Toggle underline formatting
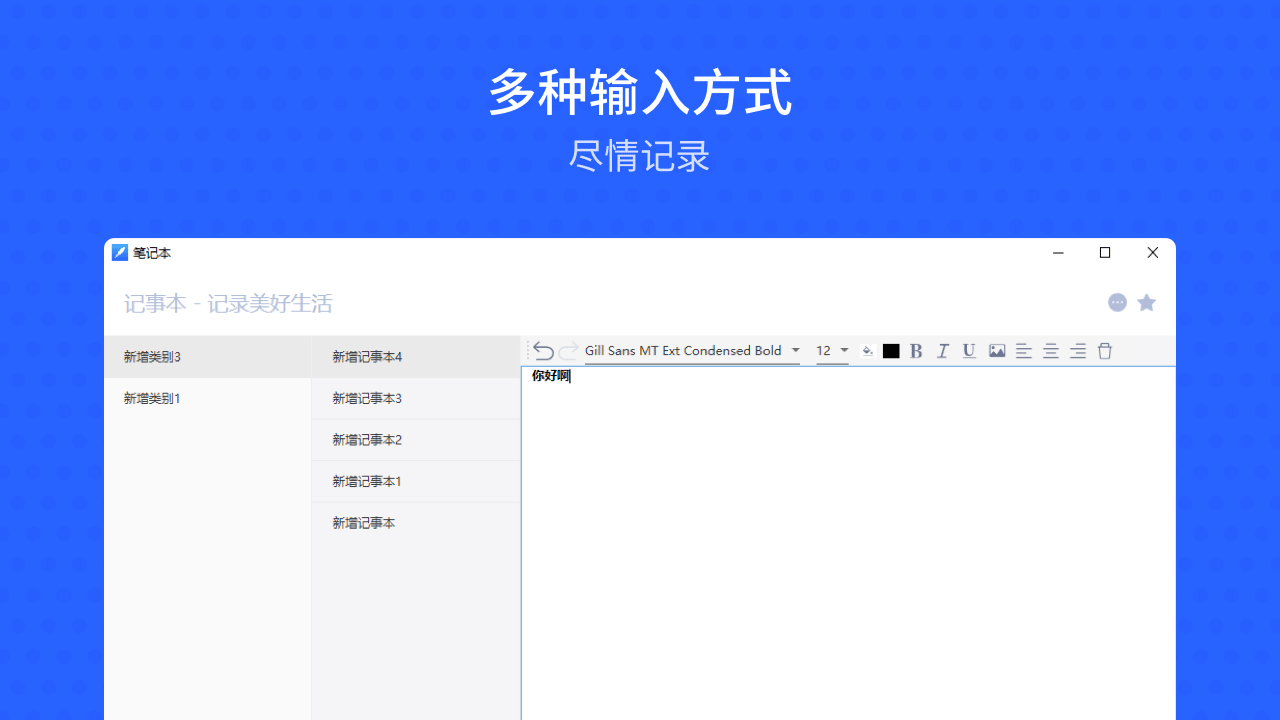Image resolution: width=1280 pixels, height=720 pixels. click(x=969, y=351)
